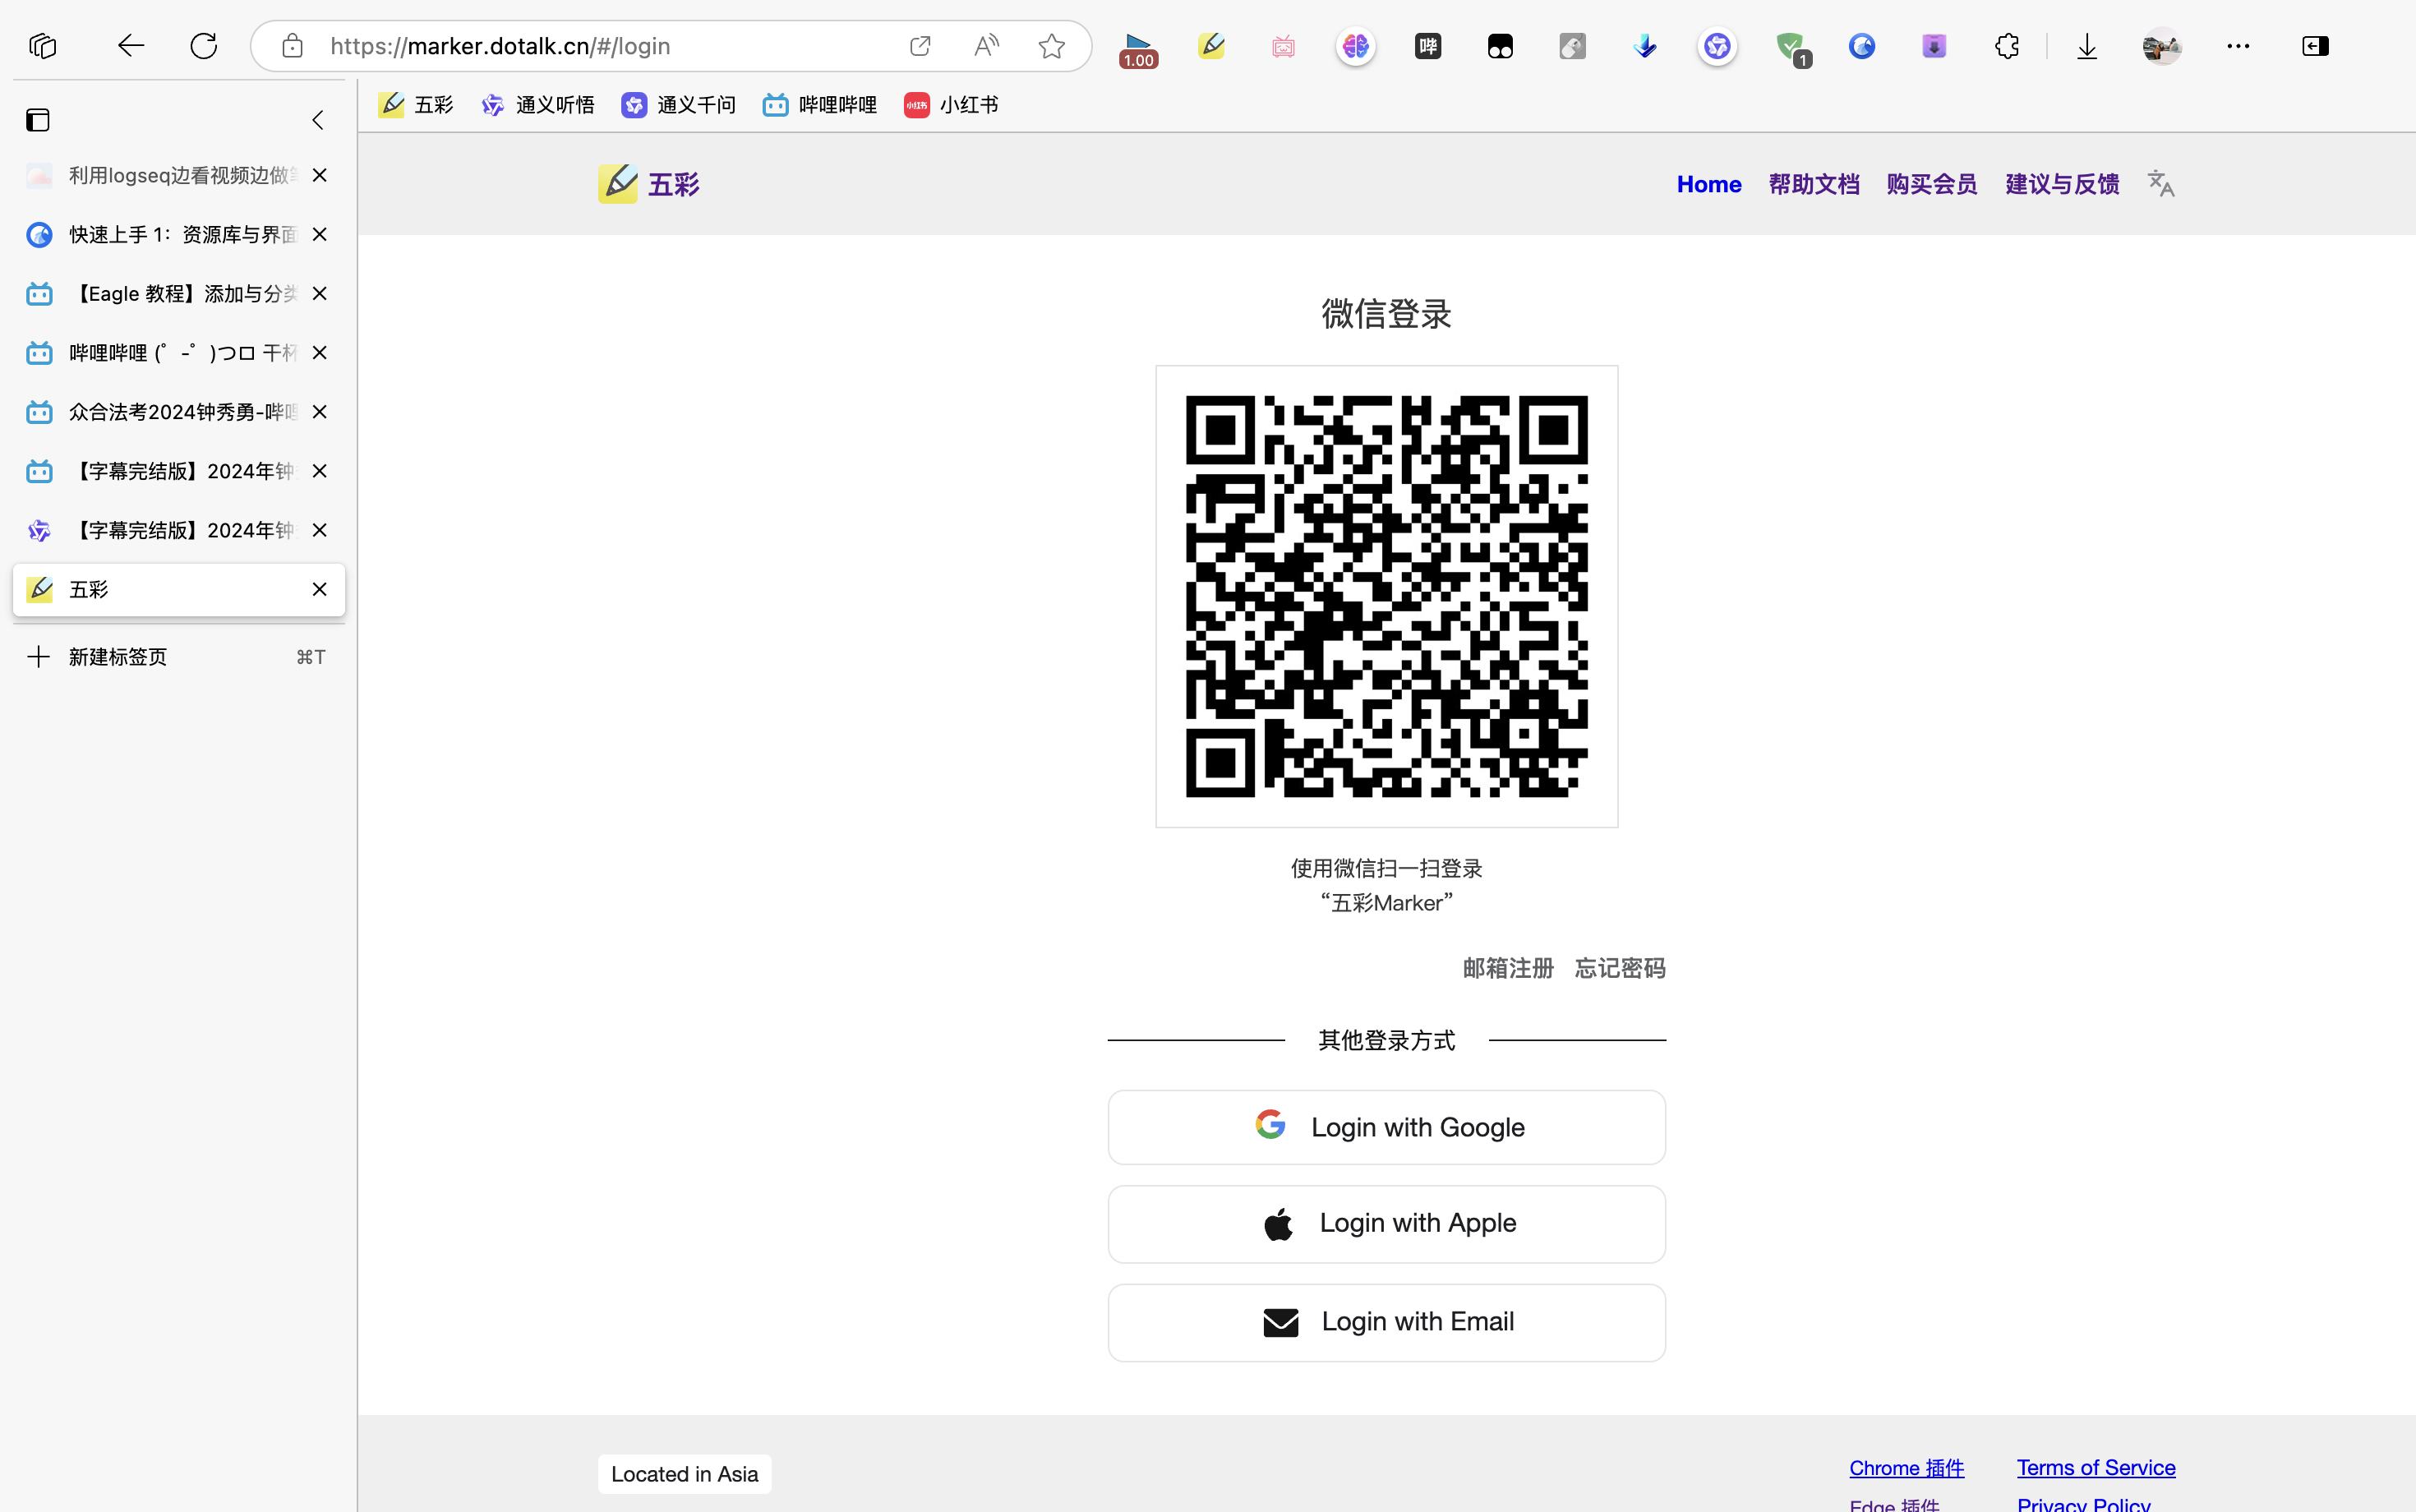Close the 快速上手 1 tab
Screen dimensions: 2416x1512
tap(320, 234)
